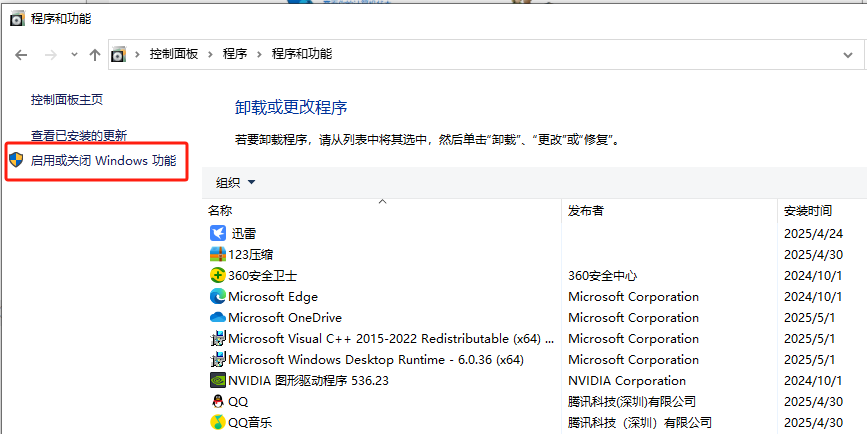Expand the chevron after 控制面板 breadcrumb

(211, 55)
